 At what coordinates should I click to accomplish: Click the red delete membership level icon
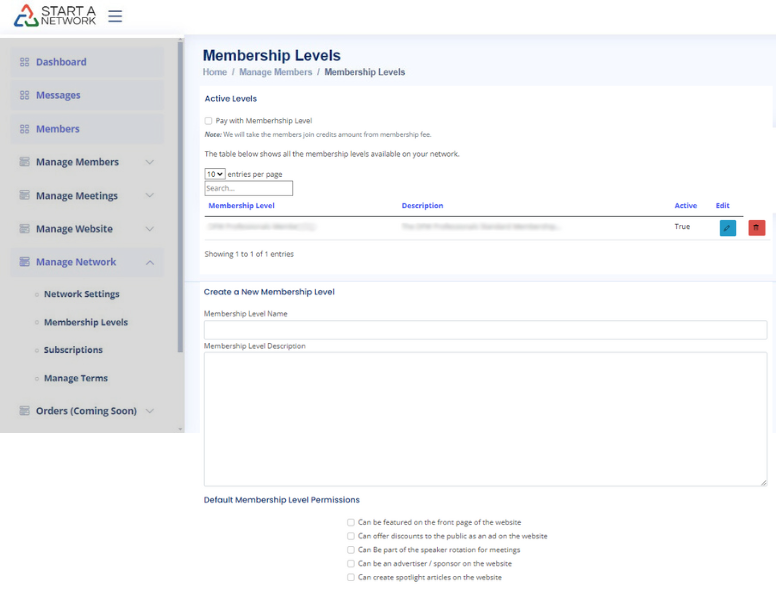756,228
